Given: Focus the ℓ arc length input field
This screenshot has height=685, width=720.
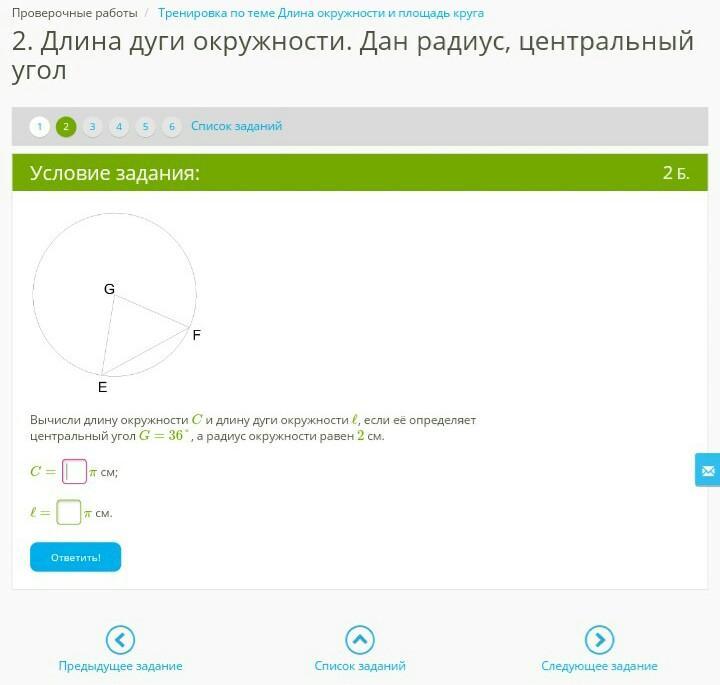Looking at the screenshot, I should tap(69, 512).
